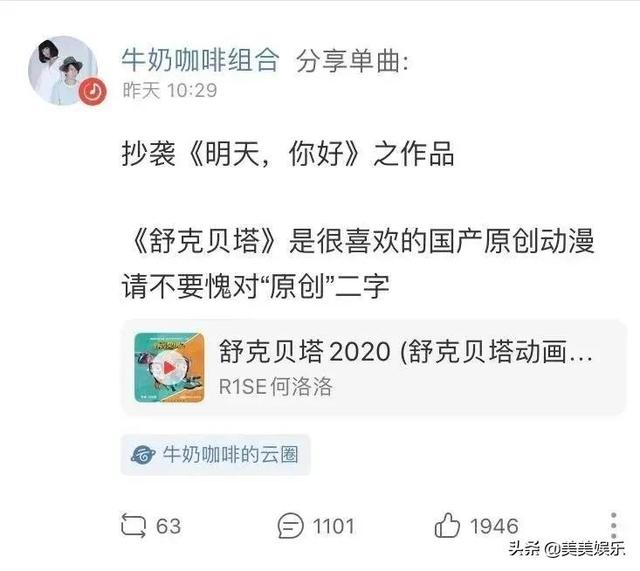The image size is (640, 571).
Task: Click the like count 1946
Action: 494,526
